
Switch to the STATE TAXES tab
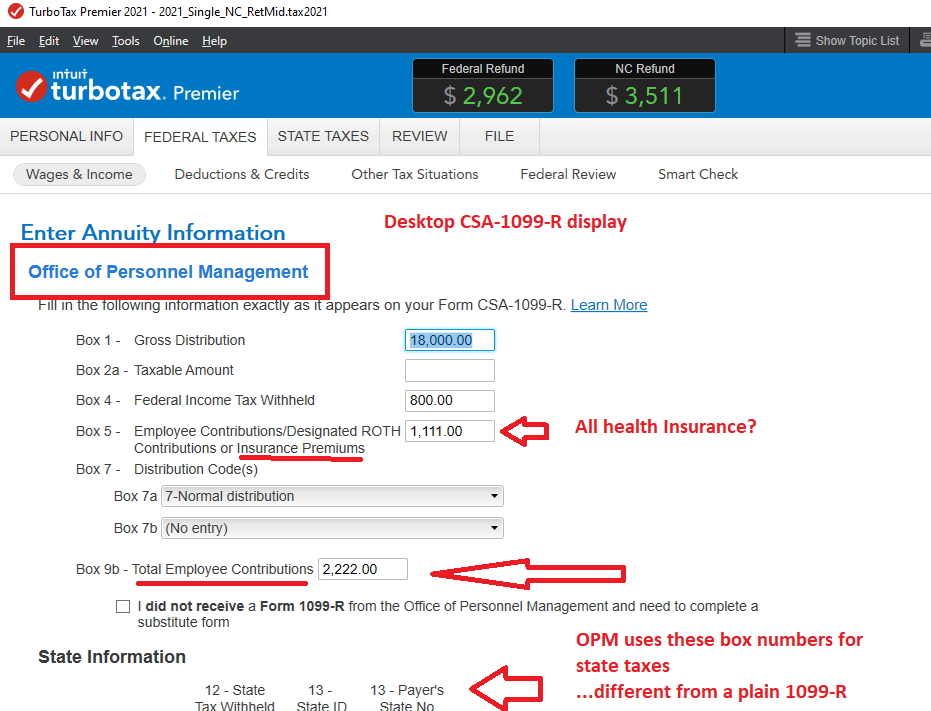pos(323,137)
